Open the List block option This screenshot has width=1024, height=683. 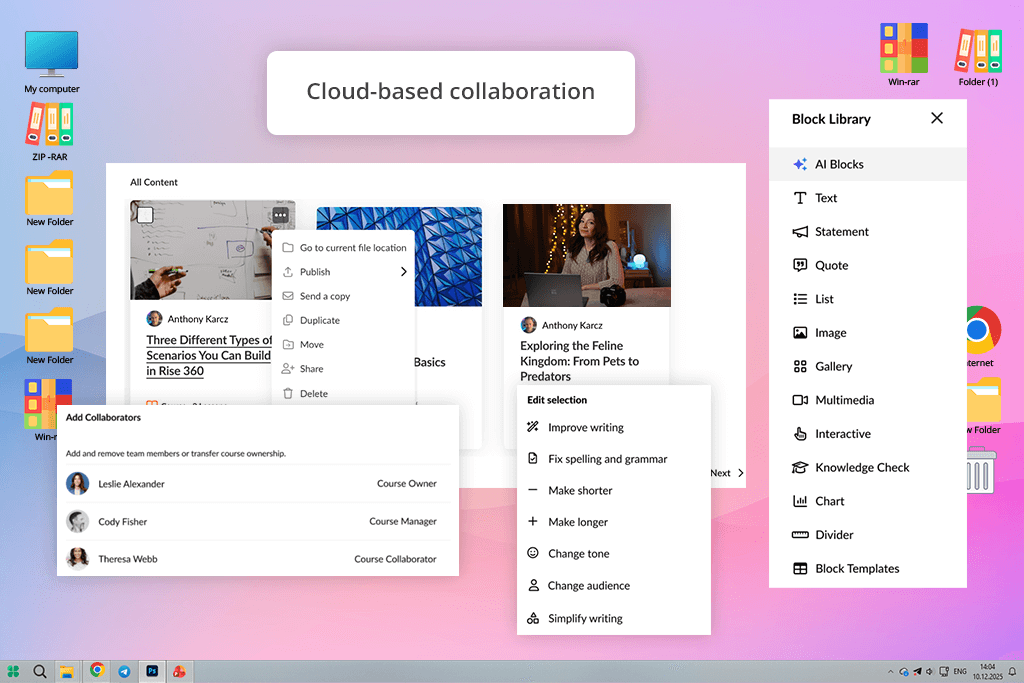pos(867,299)
